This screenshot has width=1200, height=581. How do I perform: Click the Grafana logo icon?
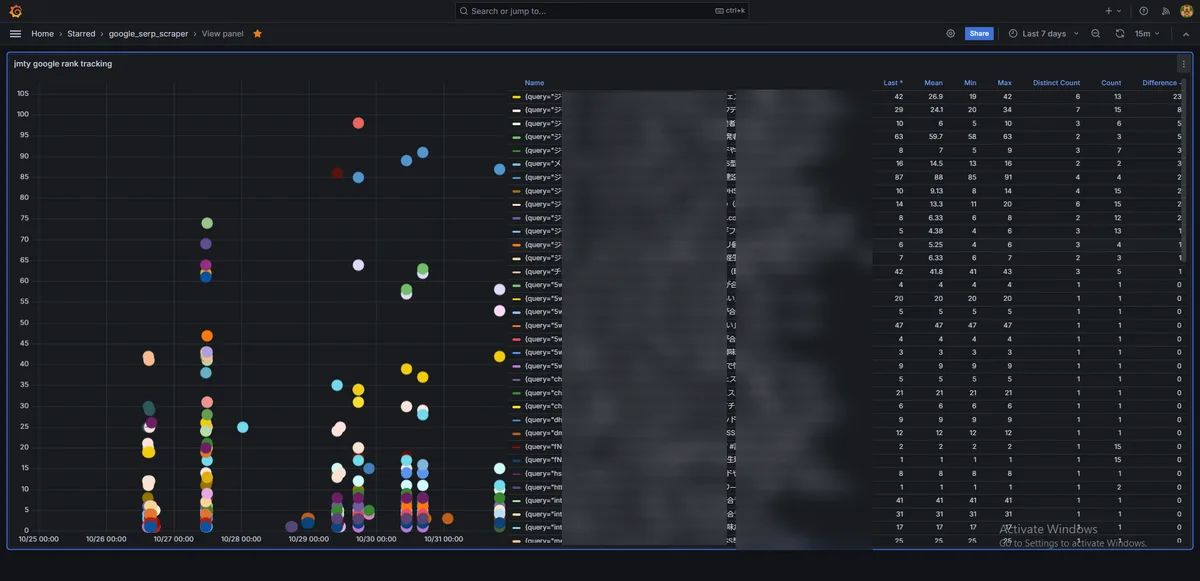click(x=15, y=11)
